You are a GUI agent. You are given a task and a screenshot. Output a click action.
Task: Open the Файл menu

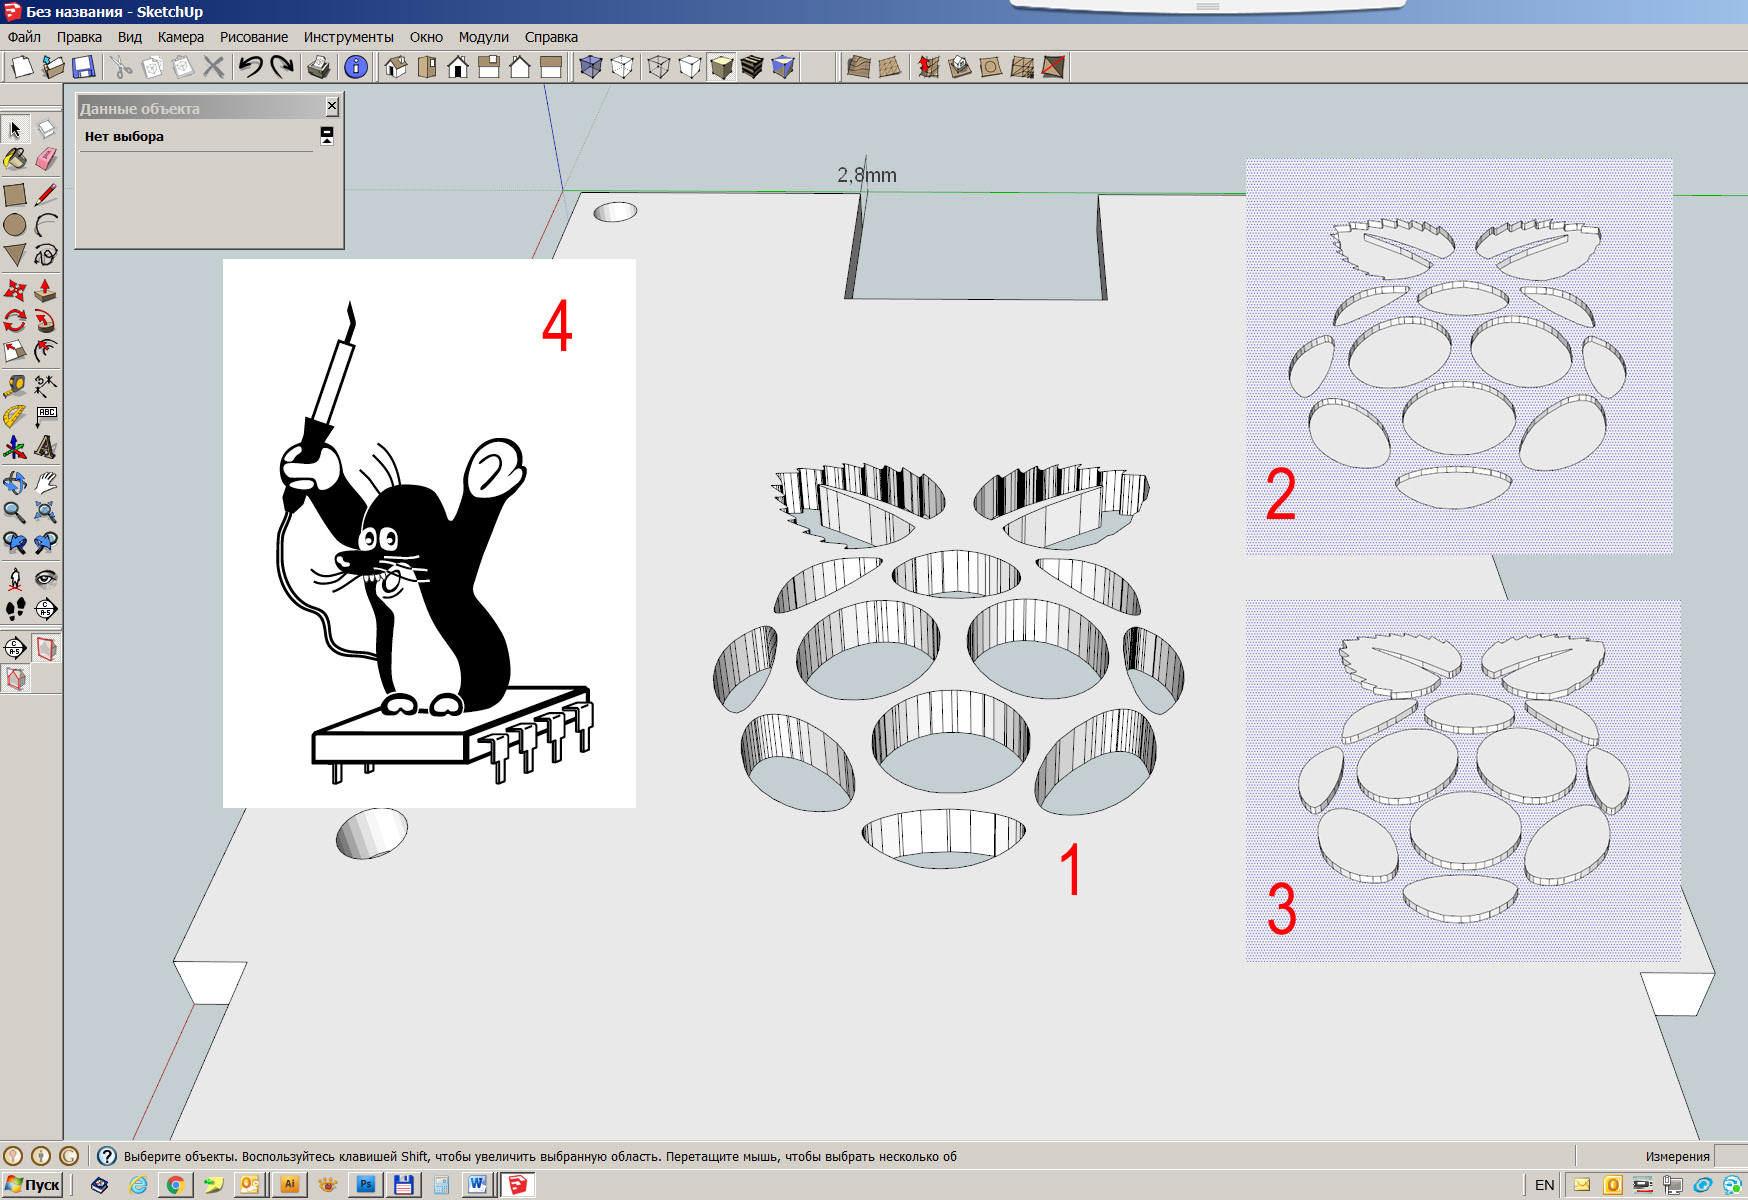[24, 37]
